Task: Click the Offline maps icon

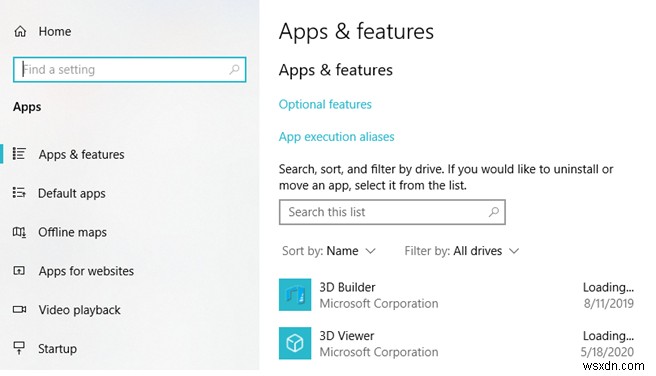Action: tap(19, 232)
